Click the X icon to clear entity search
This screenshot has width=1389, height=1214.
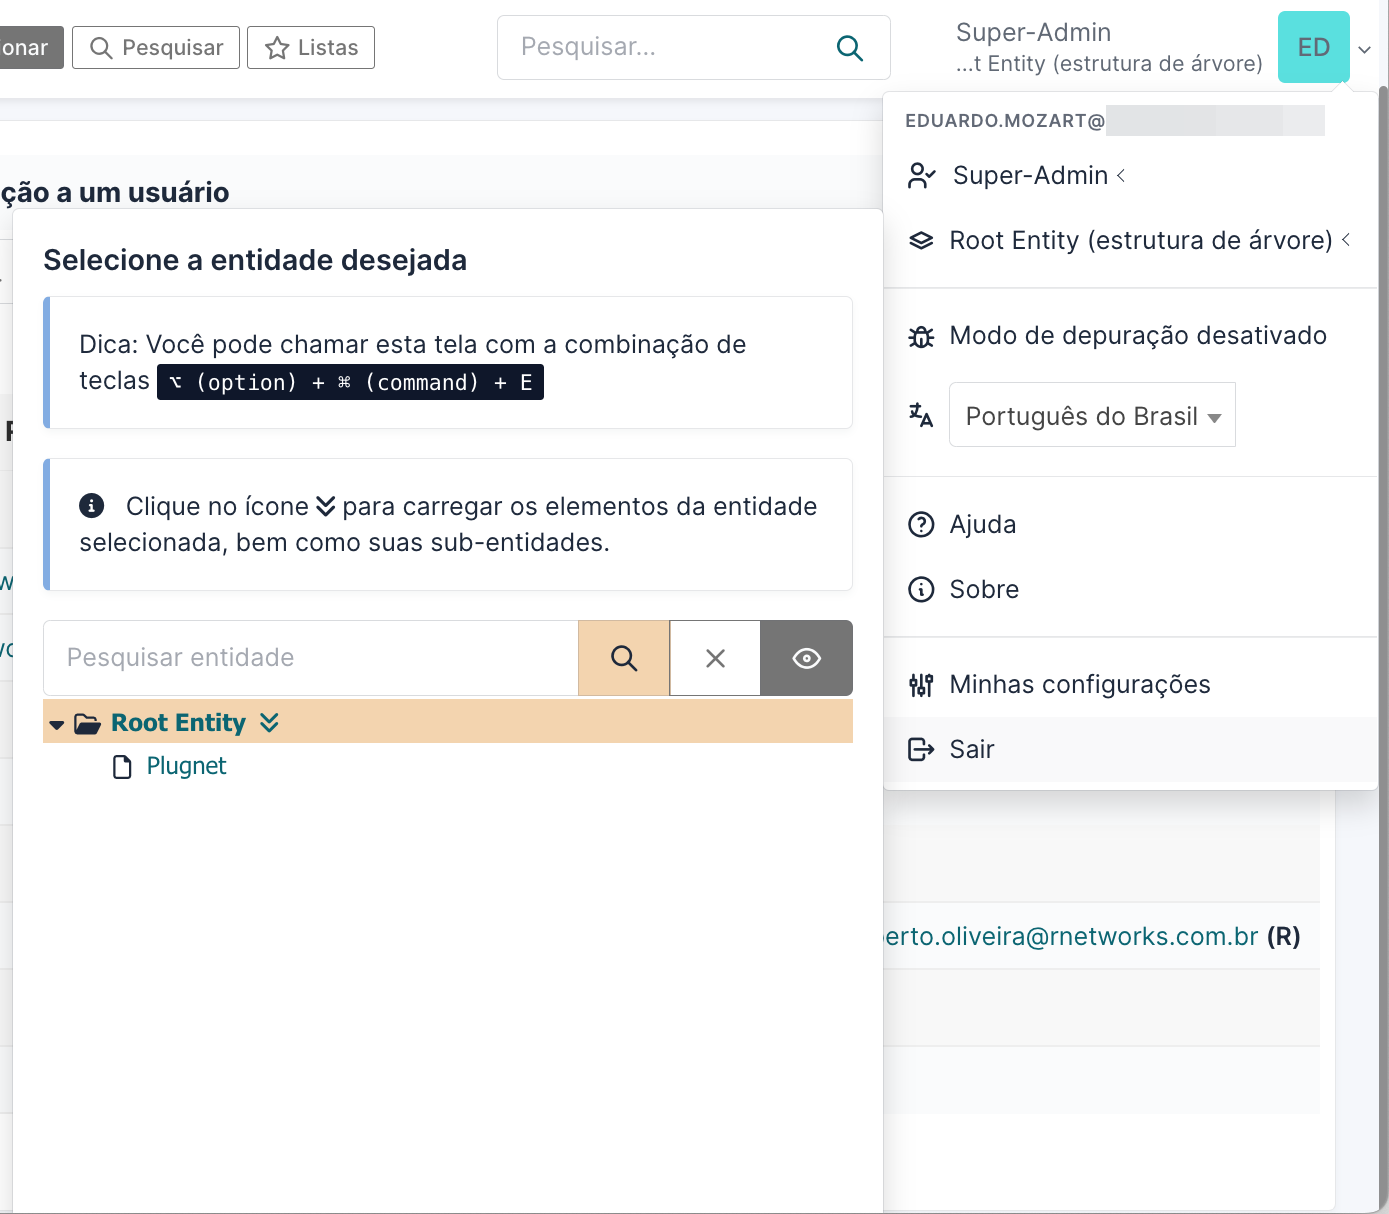click(714, 658)
